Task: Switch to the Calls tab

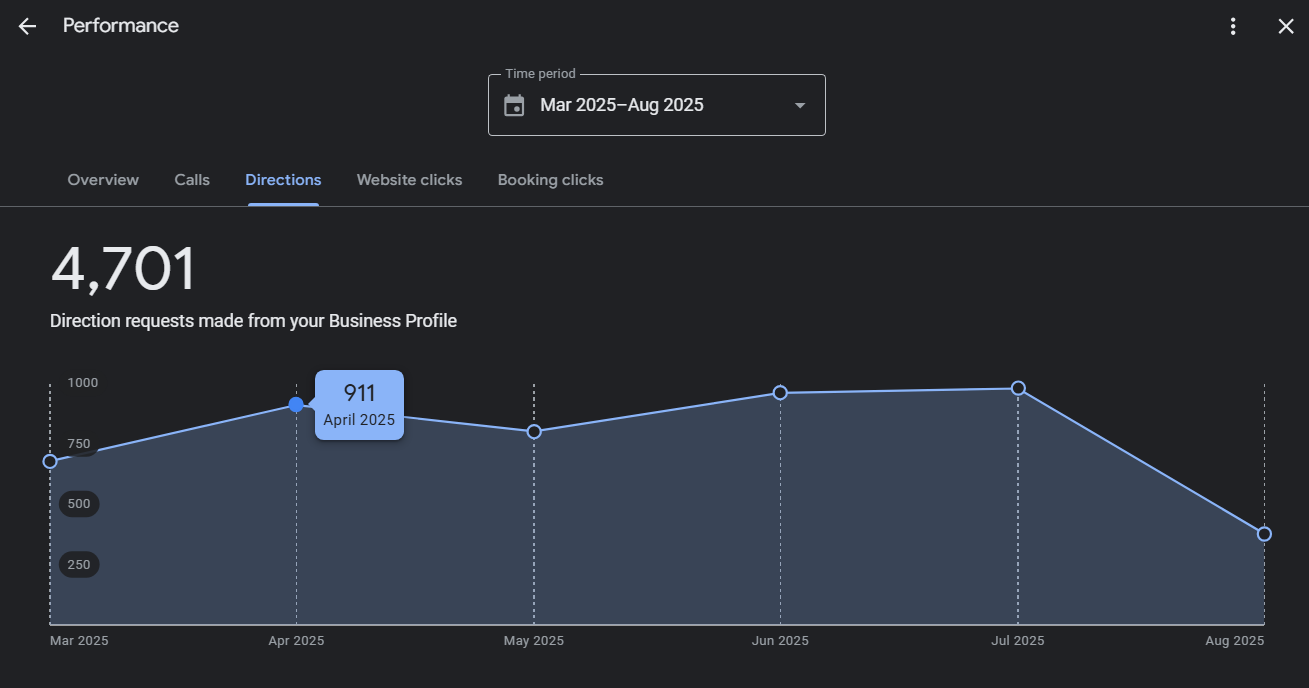Action: pyautogui.click(x=192, y=180)
